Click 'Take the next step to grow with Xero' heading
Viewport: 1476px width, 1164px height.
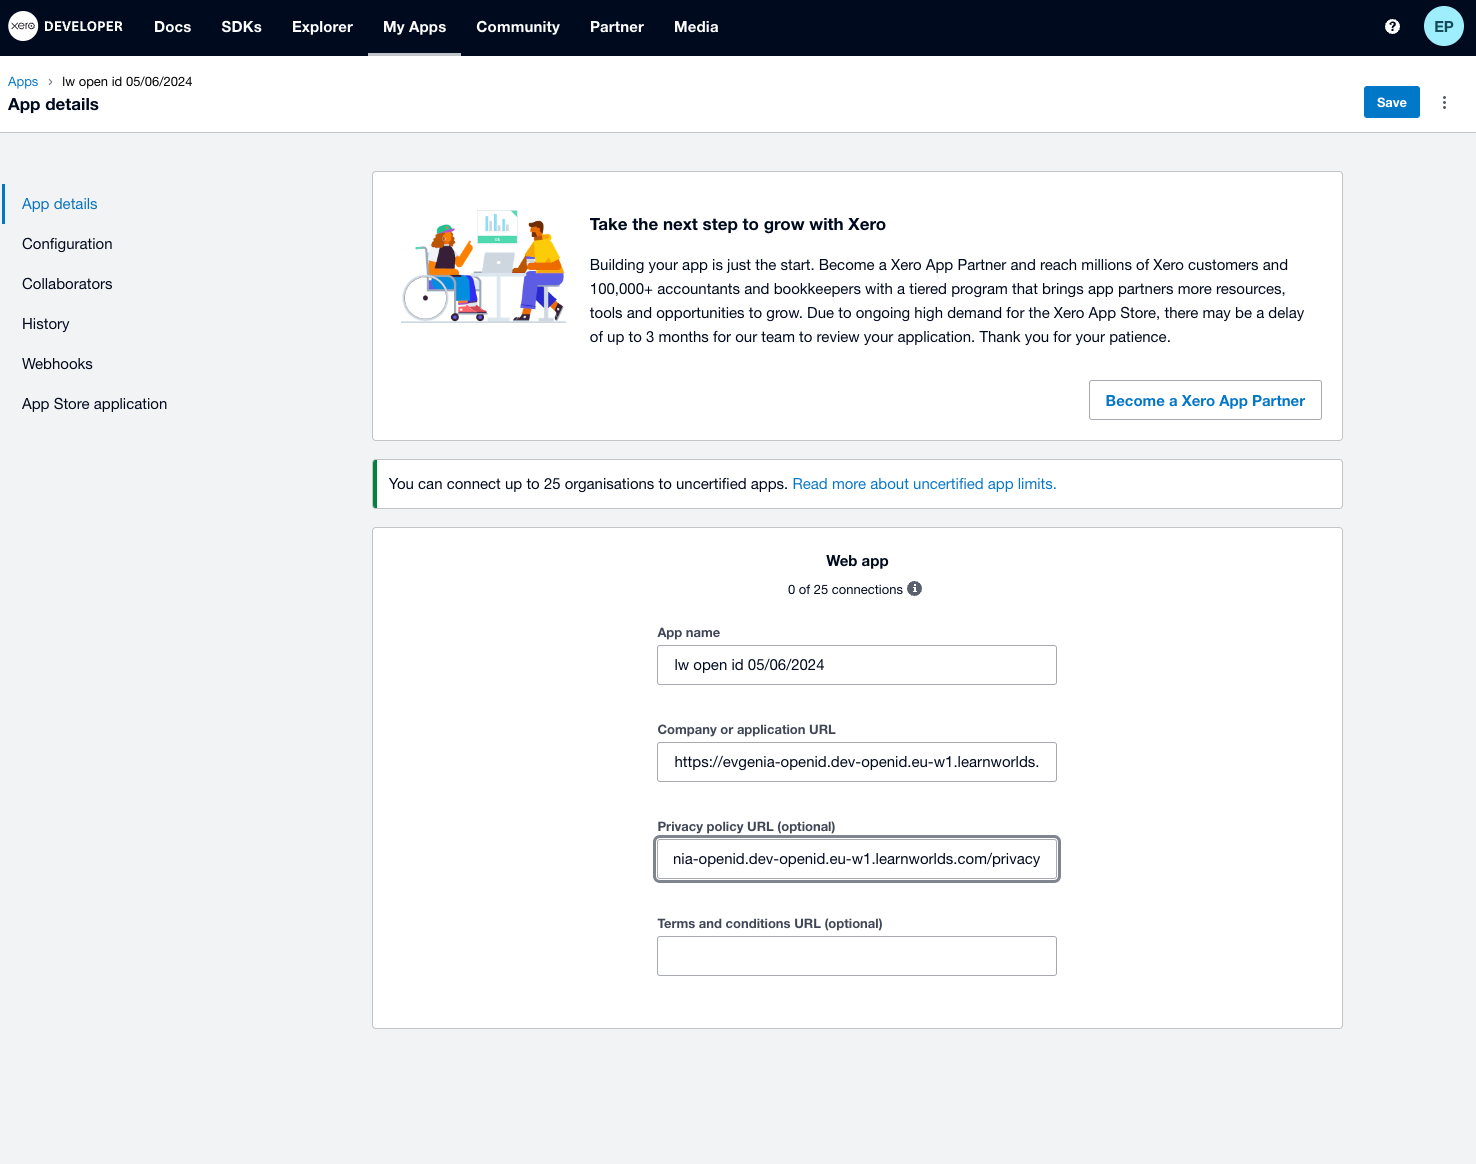(738, 224)
